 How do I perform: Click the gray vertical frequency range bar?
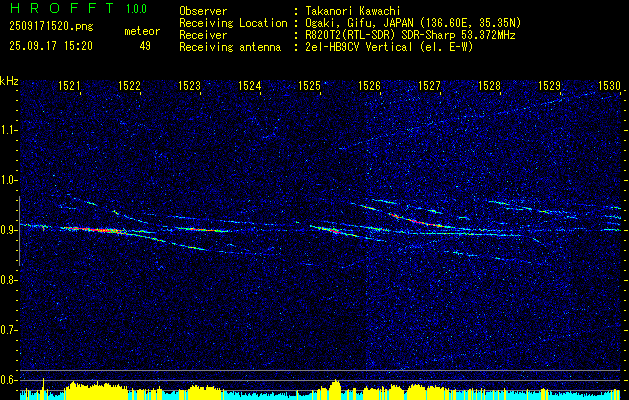click(19, 231)
